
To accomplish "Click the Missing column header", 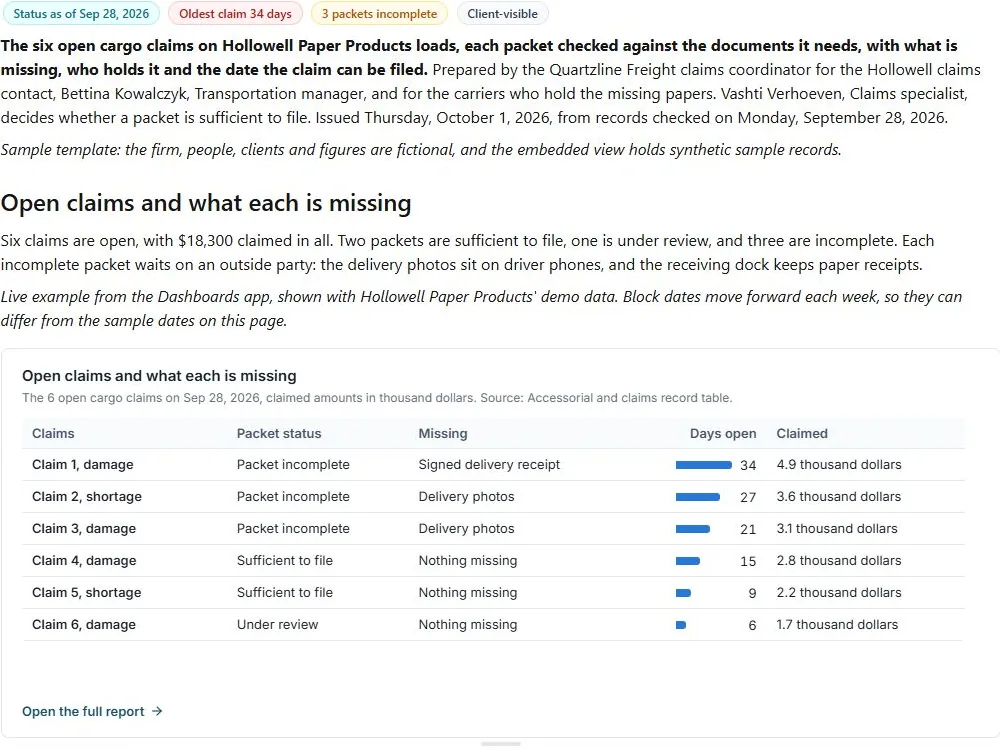I will pyautogui.click(x=443, y=434).
